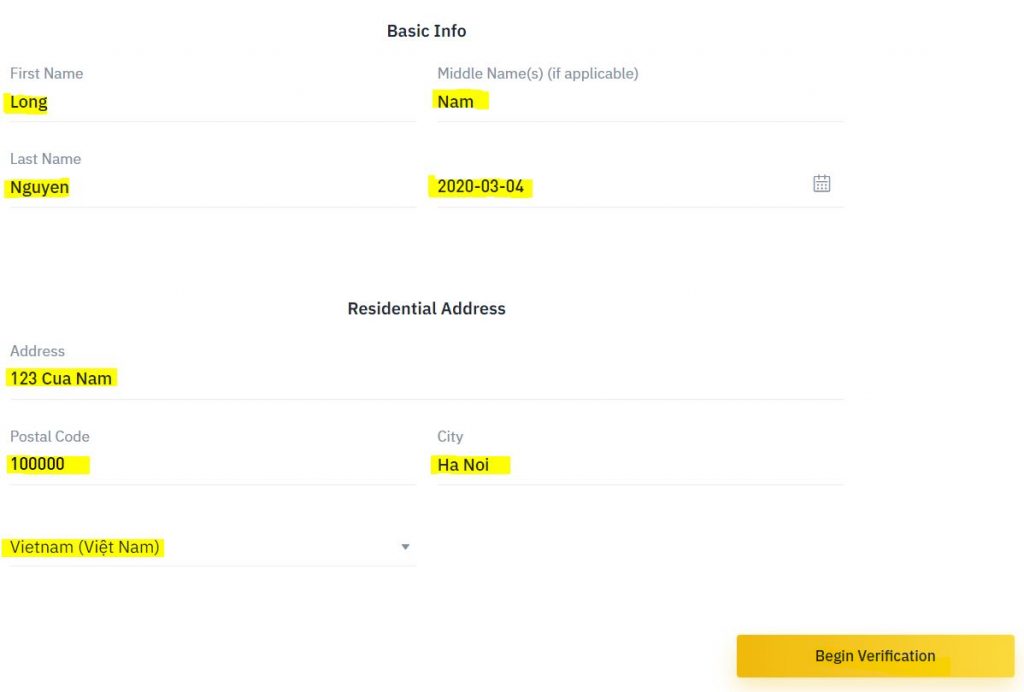Viewport: 1024px width, 692px height.
Task: Click the Address label above 123 Cua Nam
Action: coord(37,351)
